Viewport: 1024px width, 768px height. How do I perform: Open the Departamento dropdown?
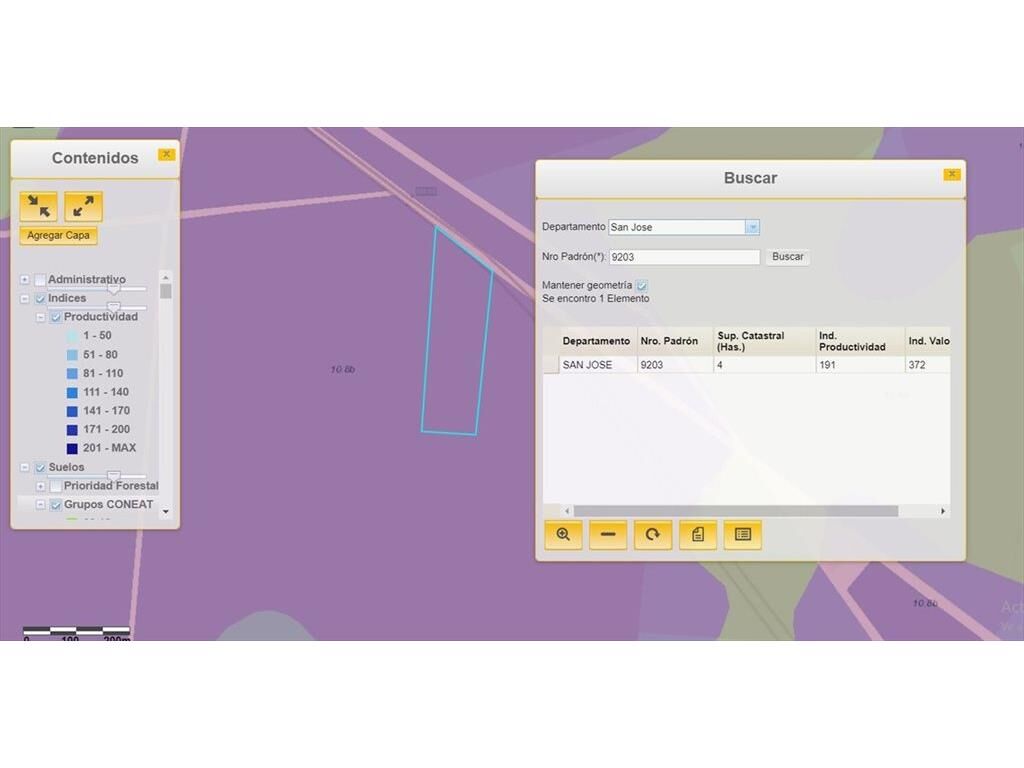point(752,228)
